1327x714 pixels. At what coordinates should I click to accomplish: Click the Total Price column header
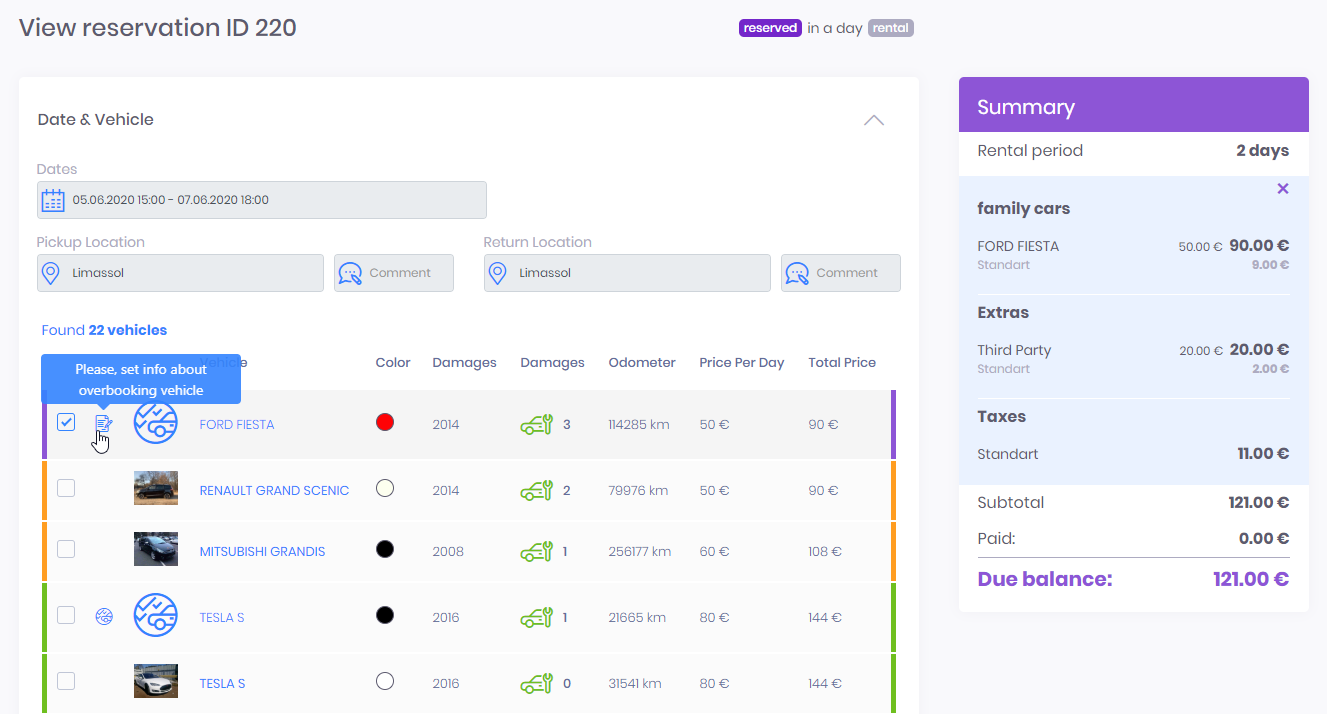[x=842, y=363]
